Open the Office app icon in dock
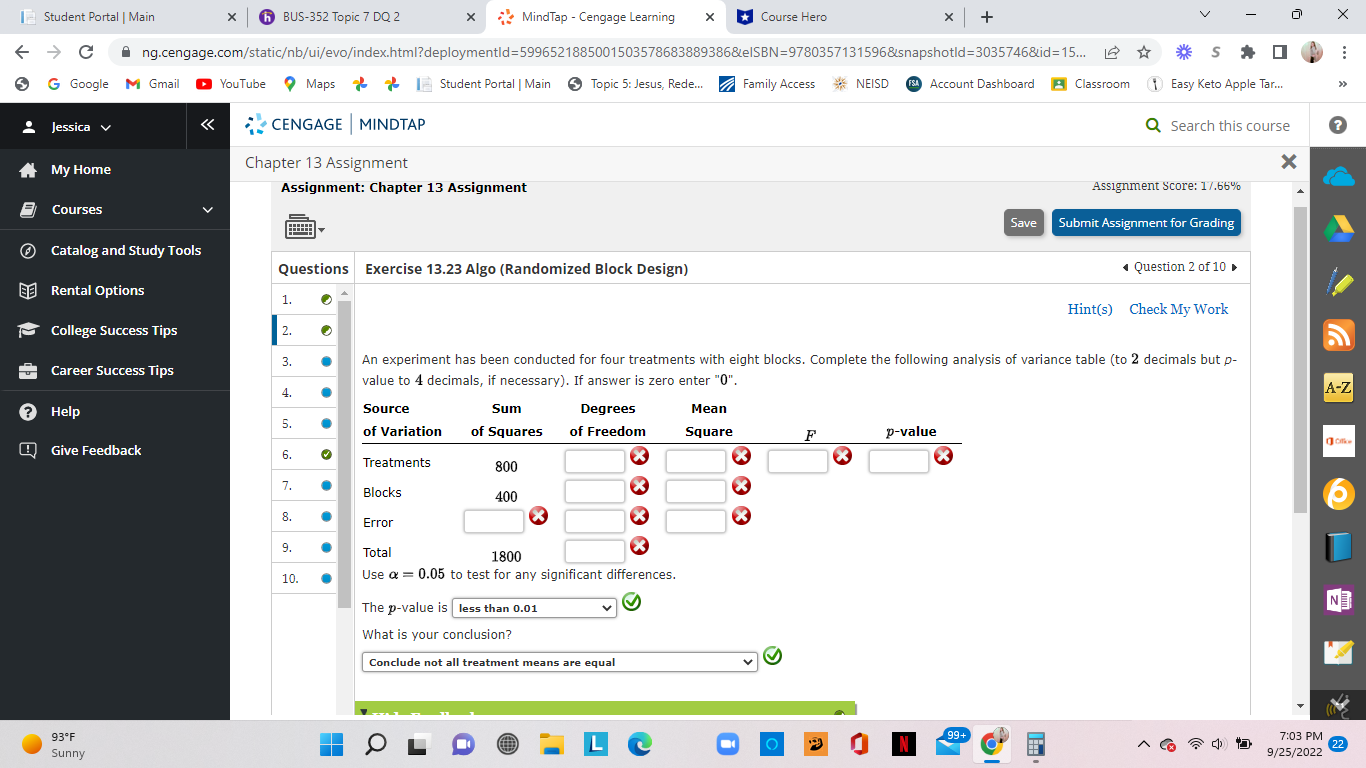 coord(1339,440)
